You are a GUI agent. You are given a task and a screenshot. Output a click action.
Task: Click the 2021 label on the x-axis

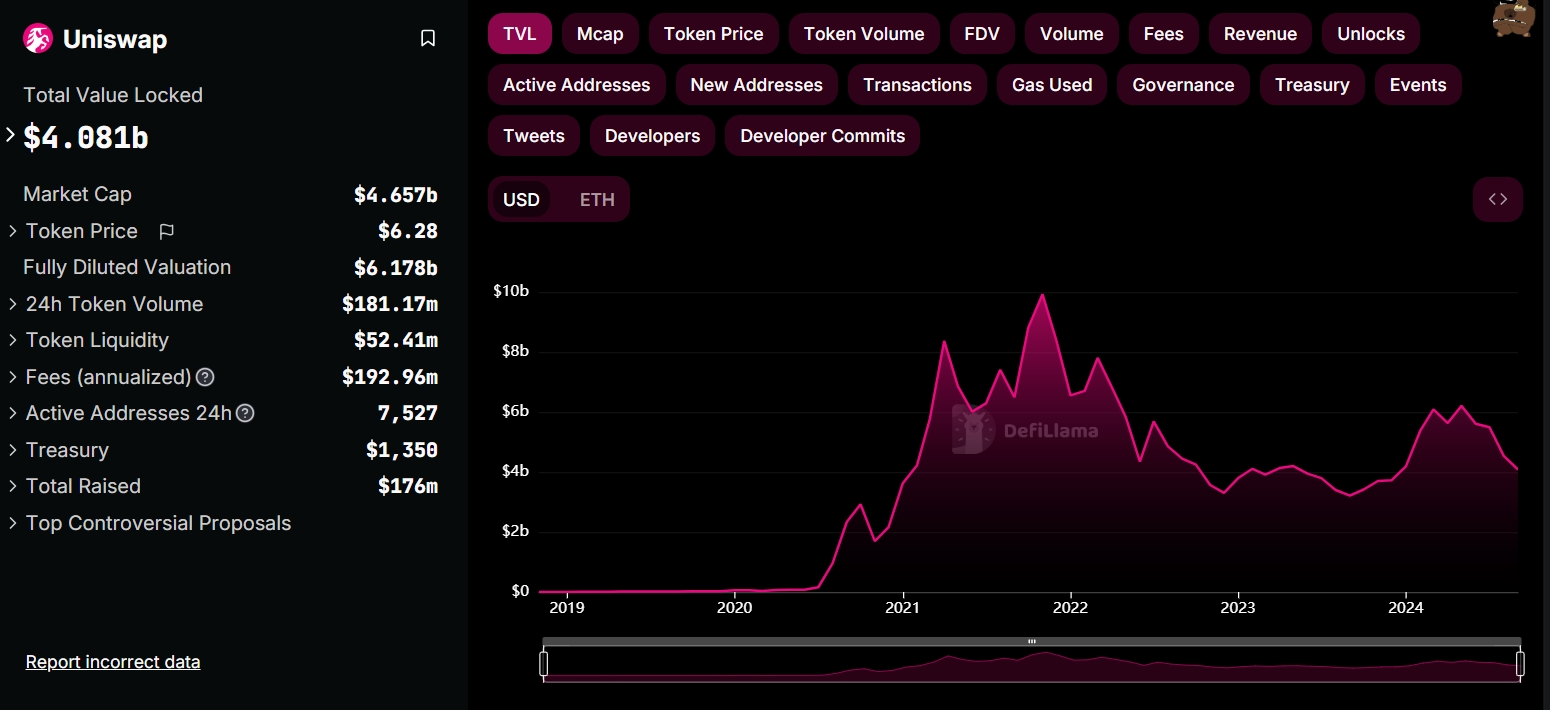903,607
